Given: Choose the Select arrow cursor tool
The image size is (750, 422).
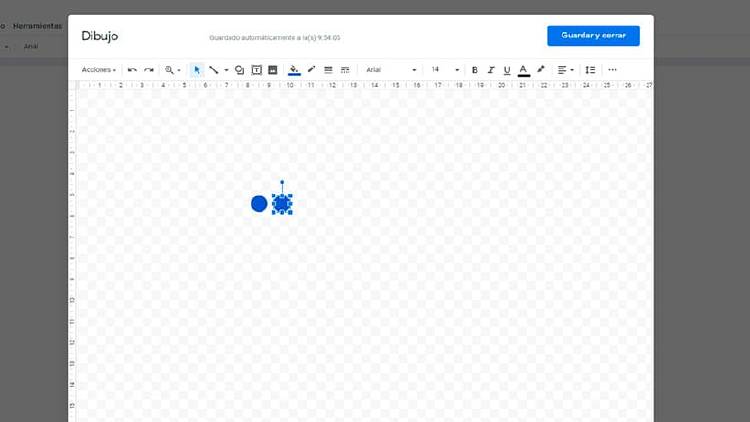Looking at the screenshot, I should [x=197, y=70].
